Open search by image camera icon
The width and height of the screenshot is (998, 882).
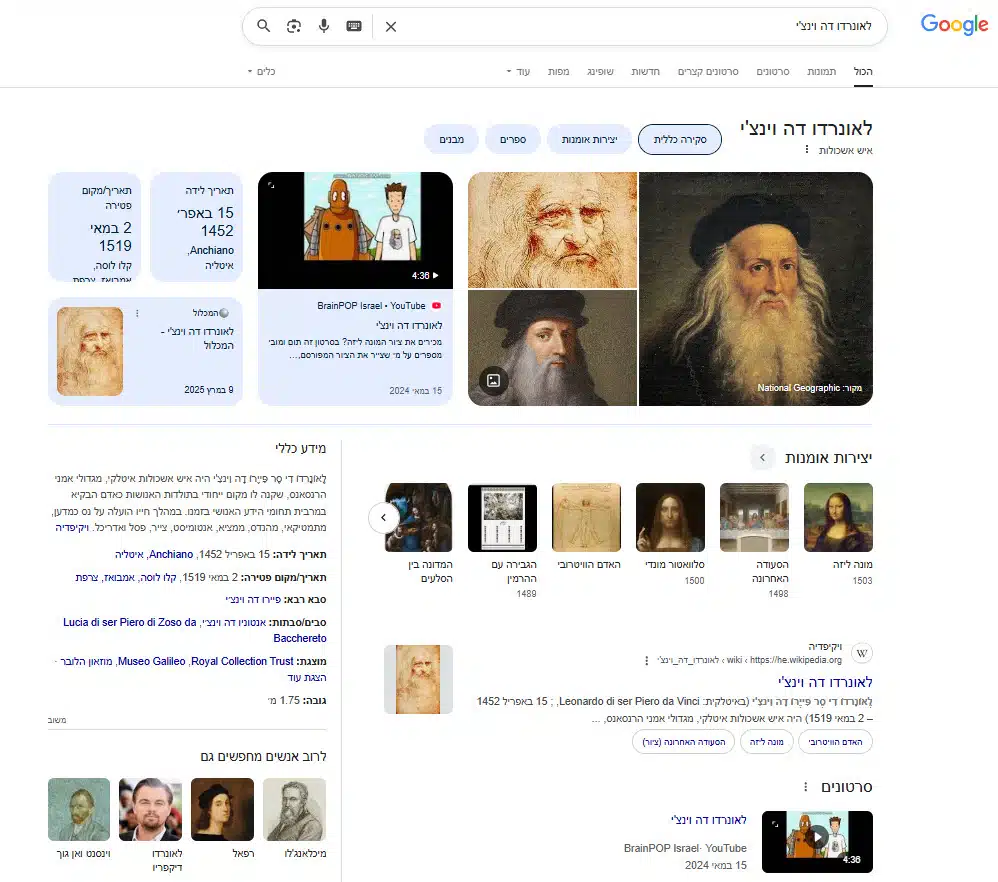pyautogui.click(x=293, y=26)
